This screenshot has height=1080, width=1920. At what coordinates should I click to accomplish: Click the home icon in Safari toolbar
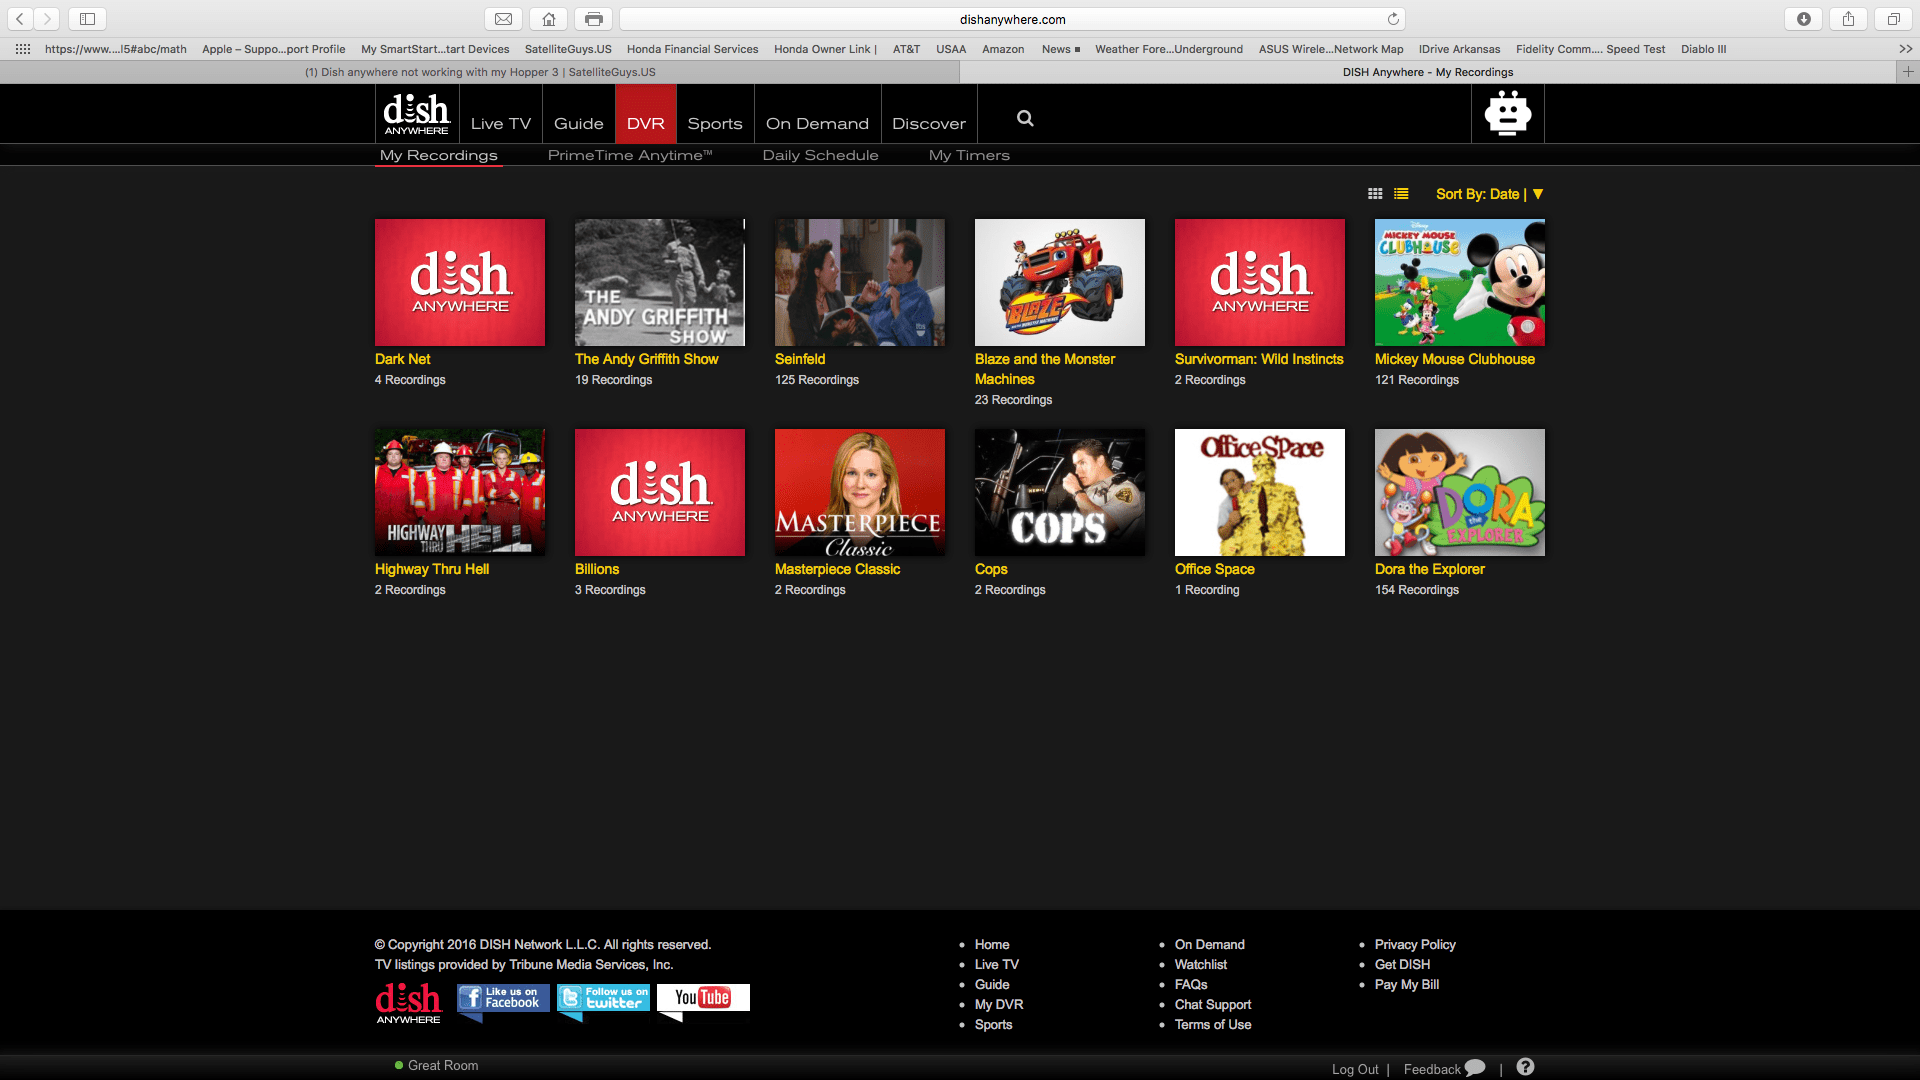pos(549,19)
